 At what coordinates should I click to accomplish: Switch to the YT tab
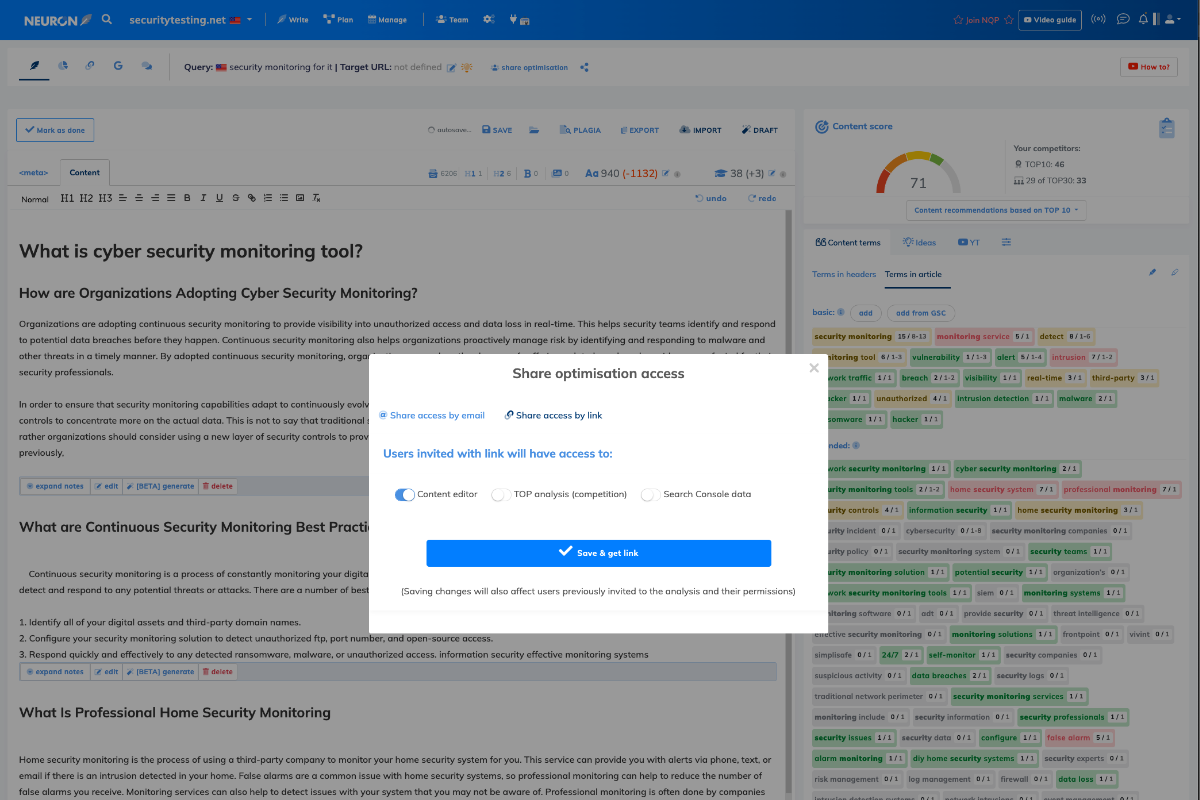pos(968,242)
